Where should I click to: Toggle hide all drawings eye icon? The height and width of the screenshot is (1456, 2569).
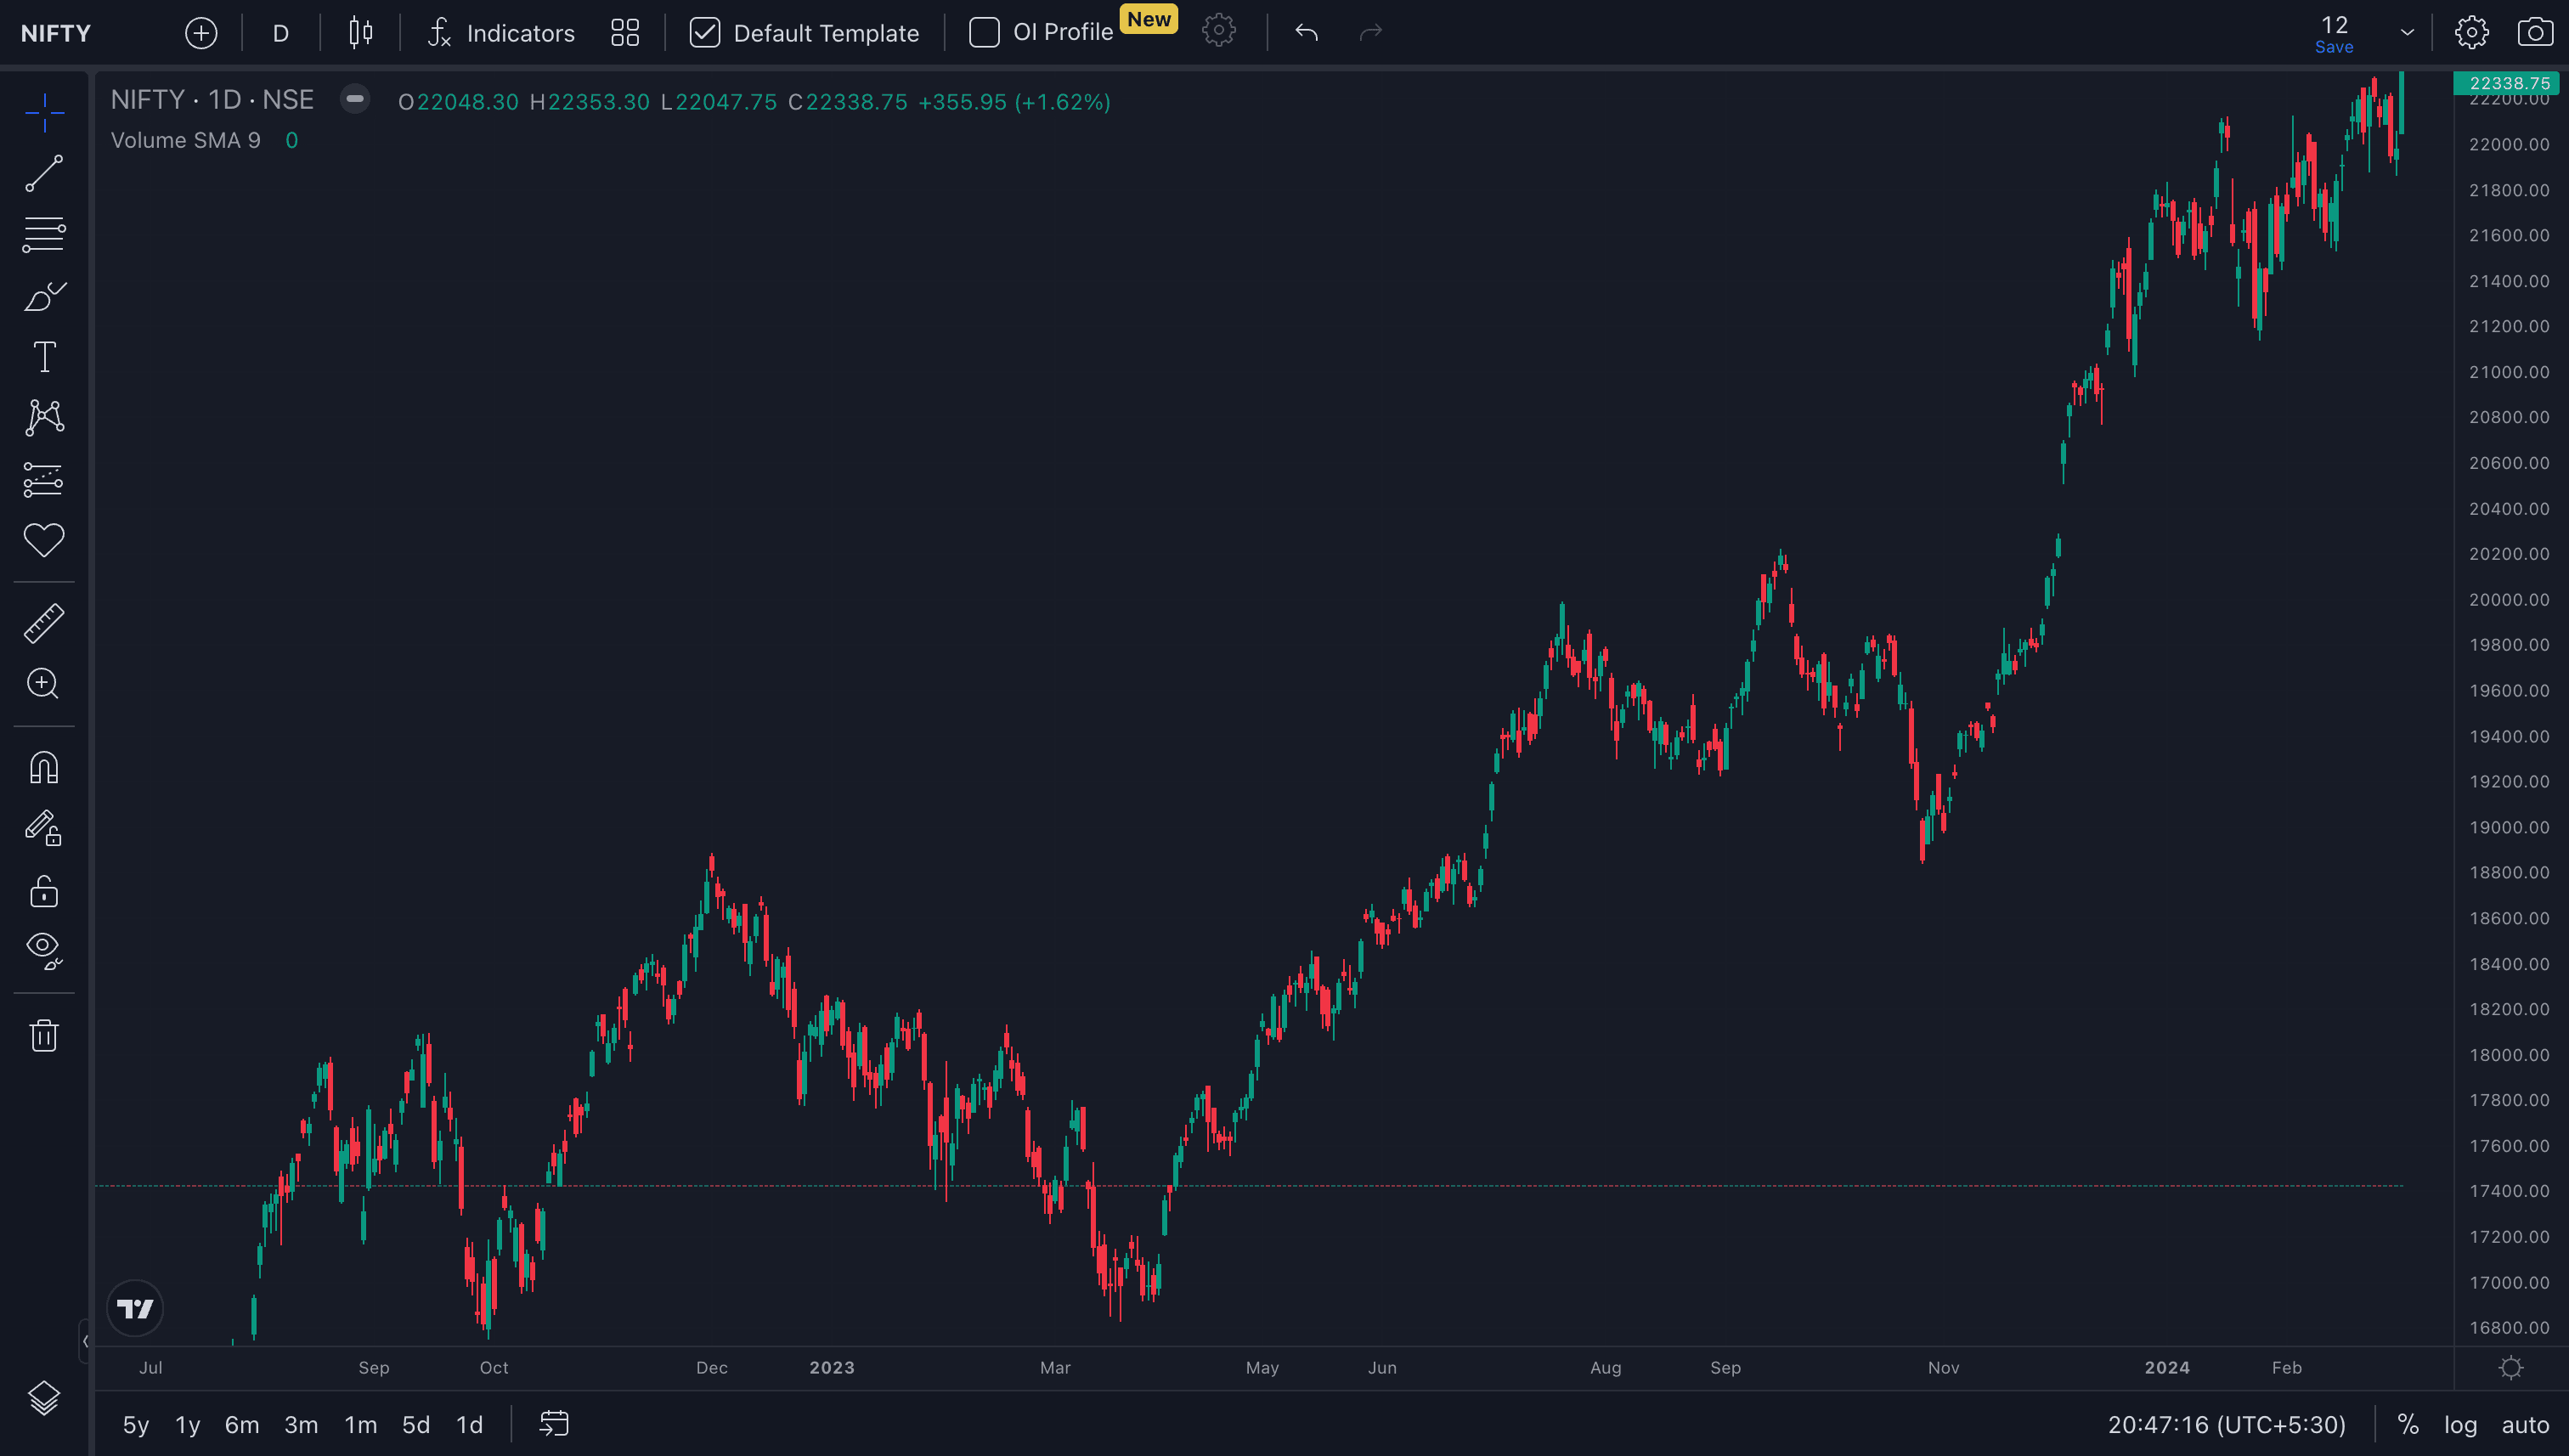44,949
